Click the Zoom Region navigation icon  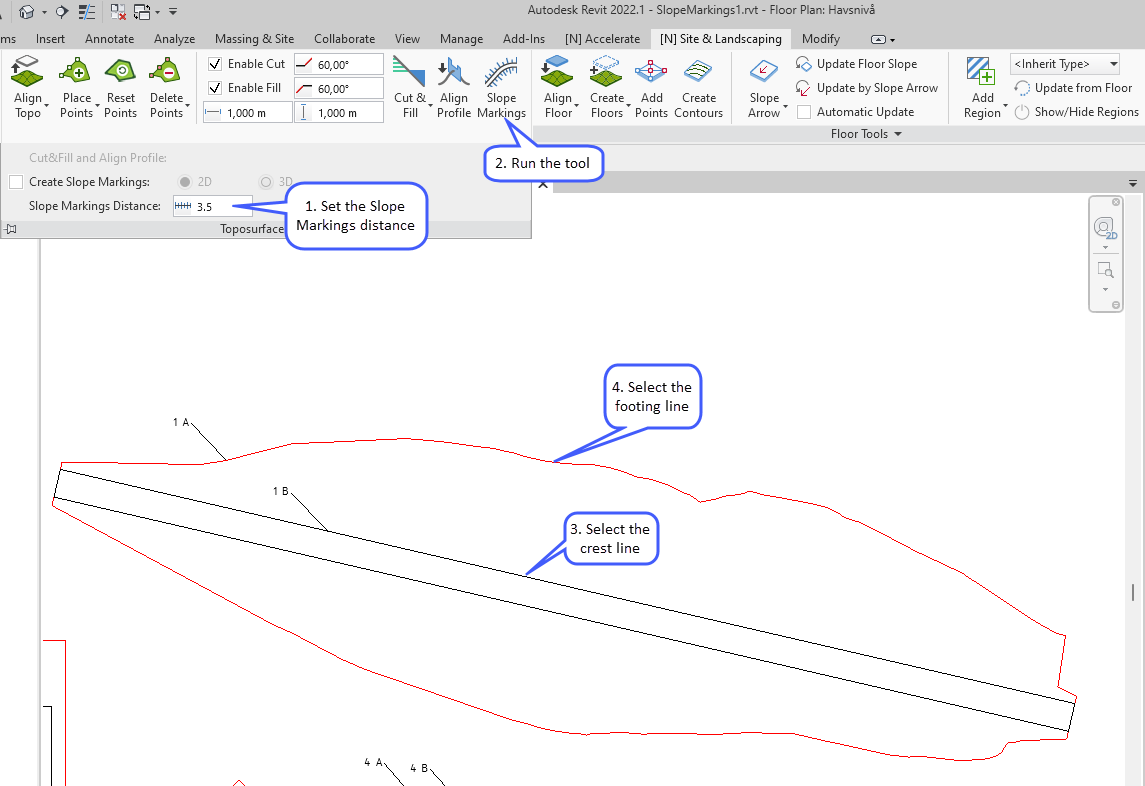tap(1106, 270)
